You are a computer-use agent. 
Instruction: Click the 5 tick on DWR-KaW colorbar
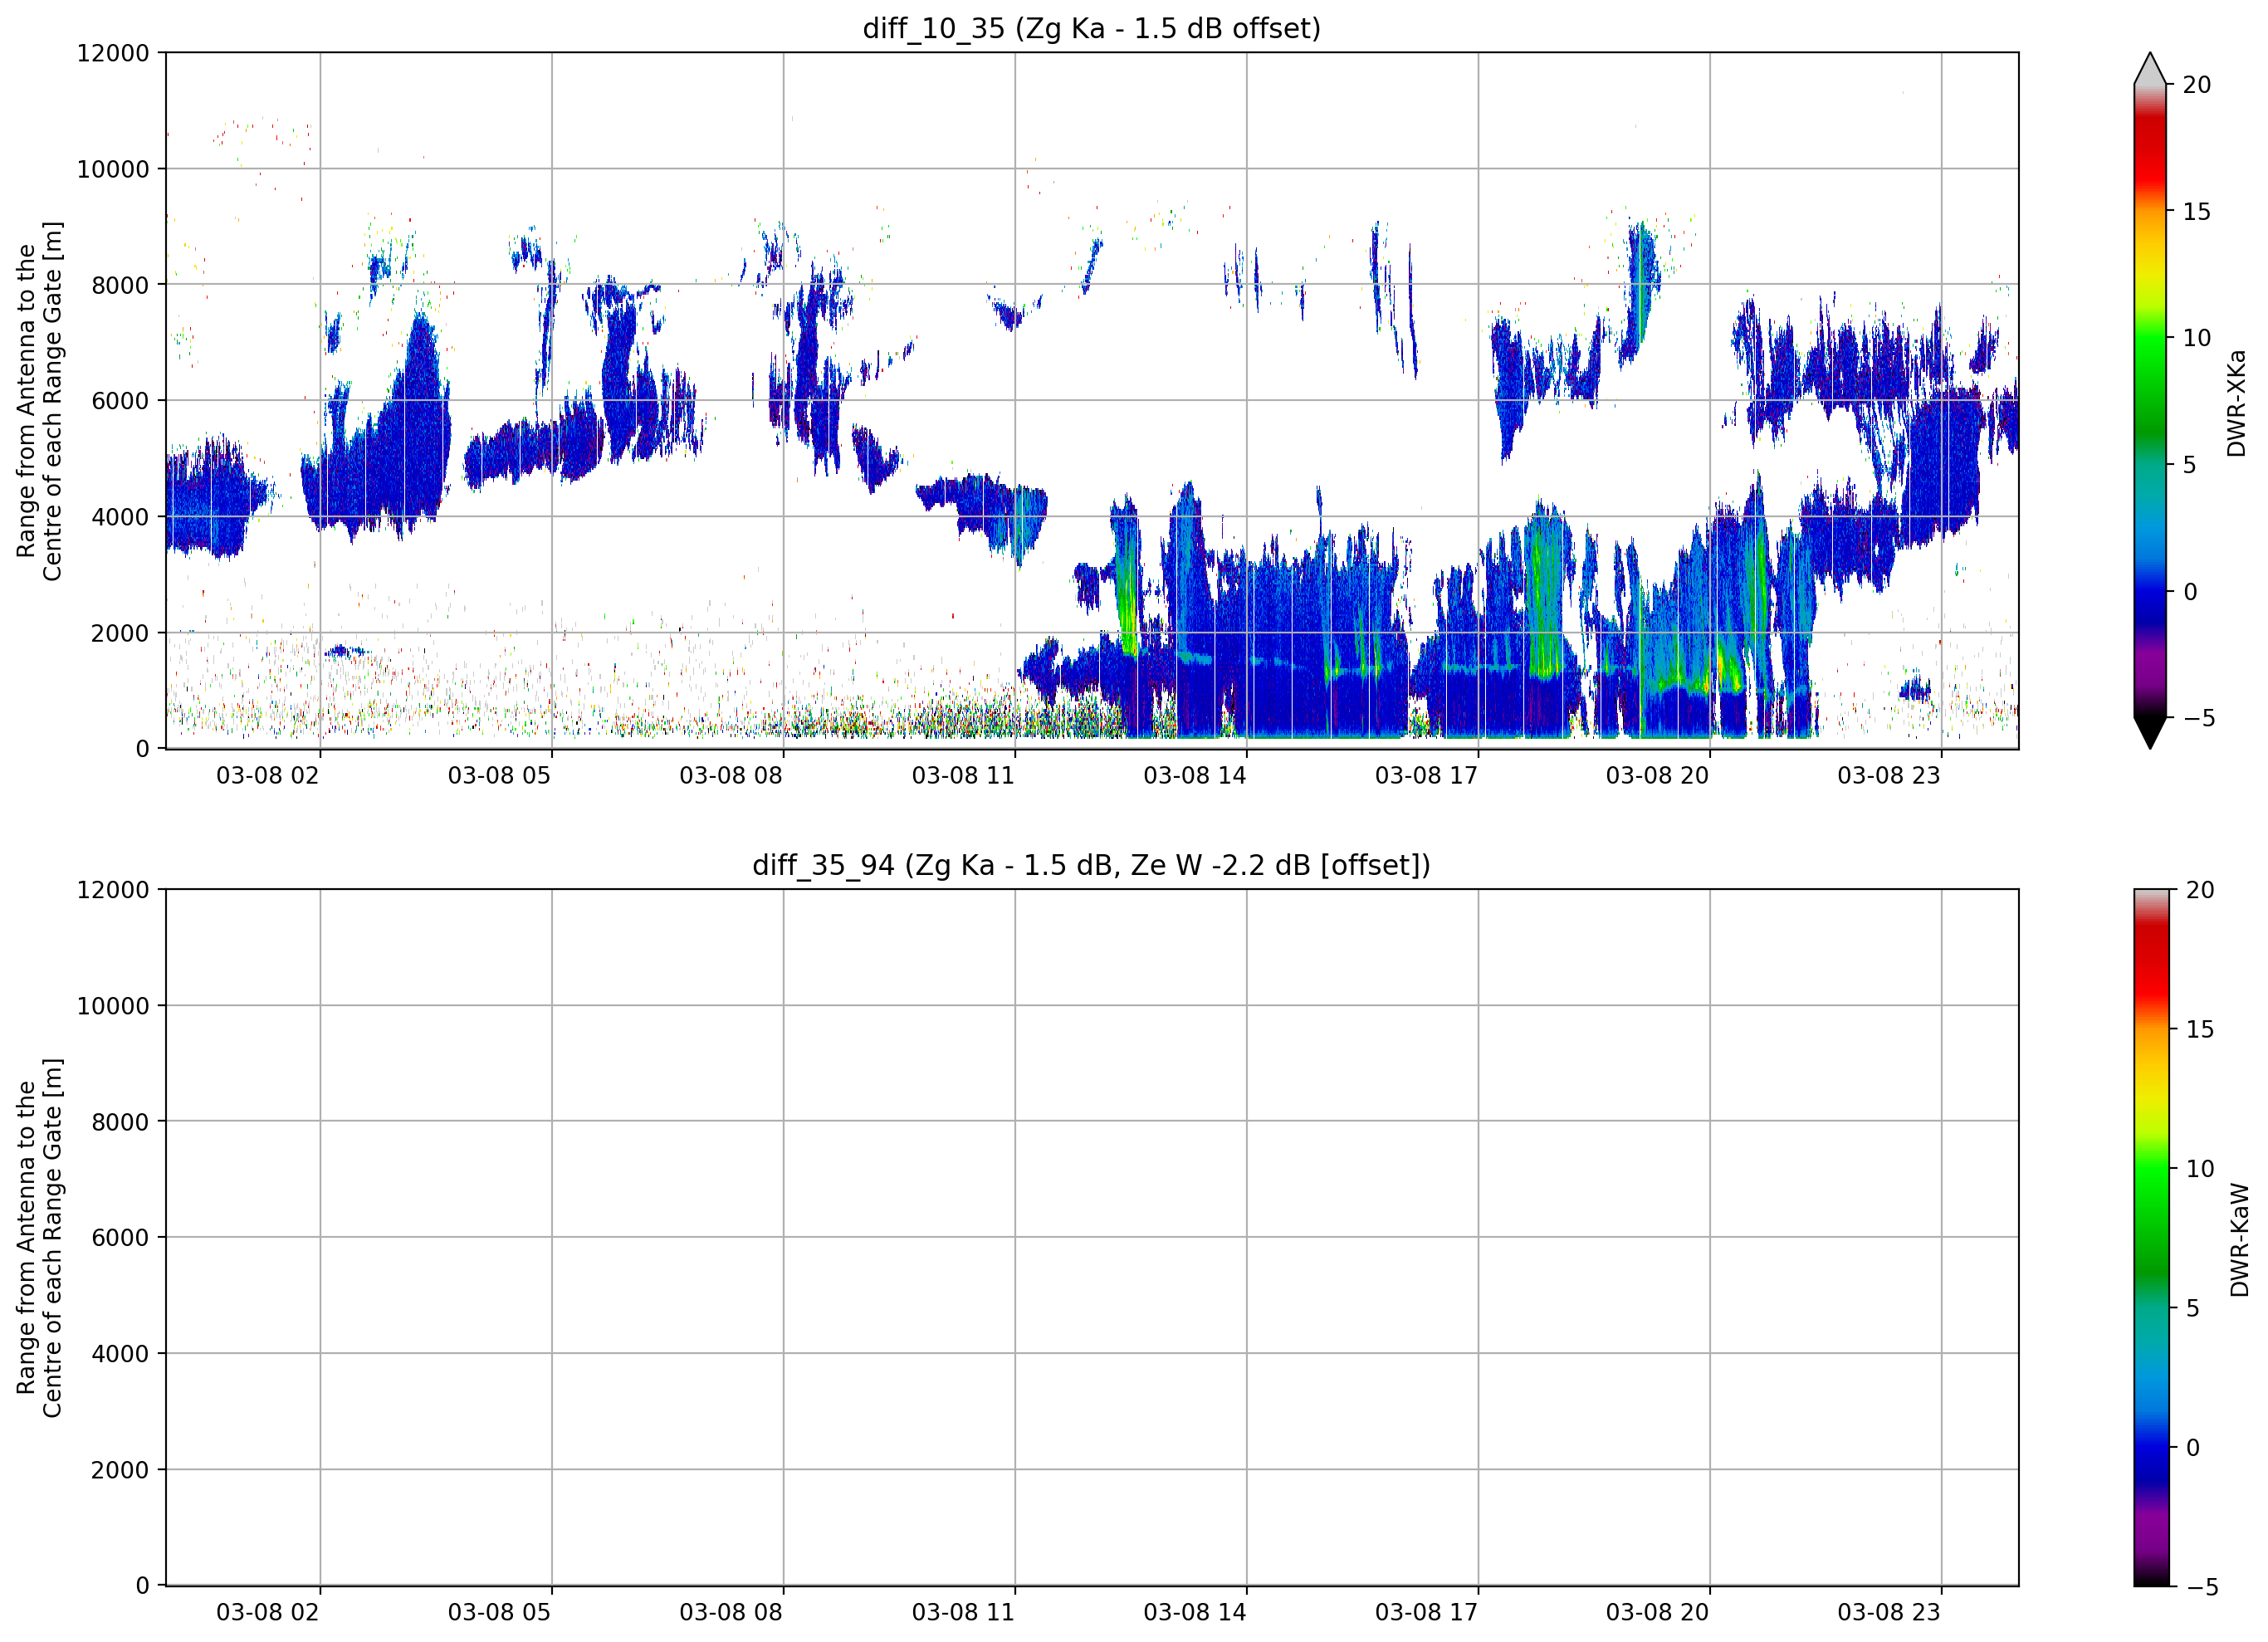click(2193, 1308)
